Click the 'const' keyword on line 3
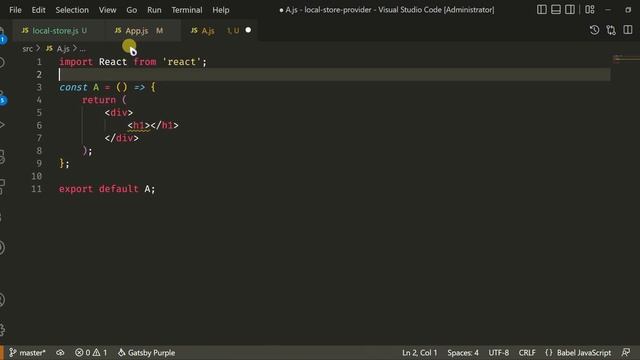This screenshot has height=360, width=640. pos(73,87)
